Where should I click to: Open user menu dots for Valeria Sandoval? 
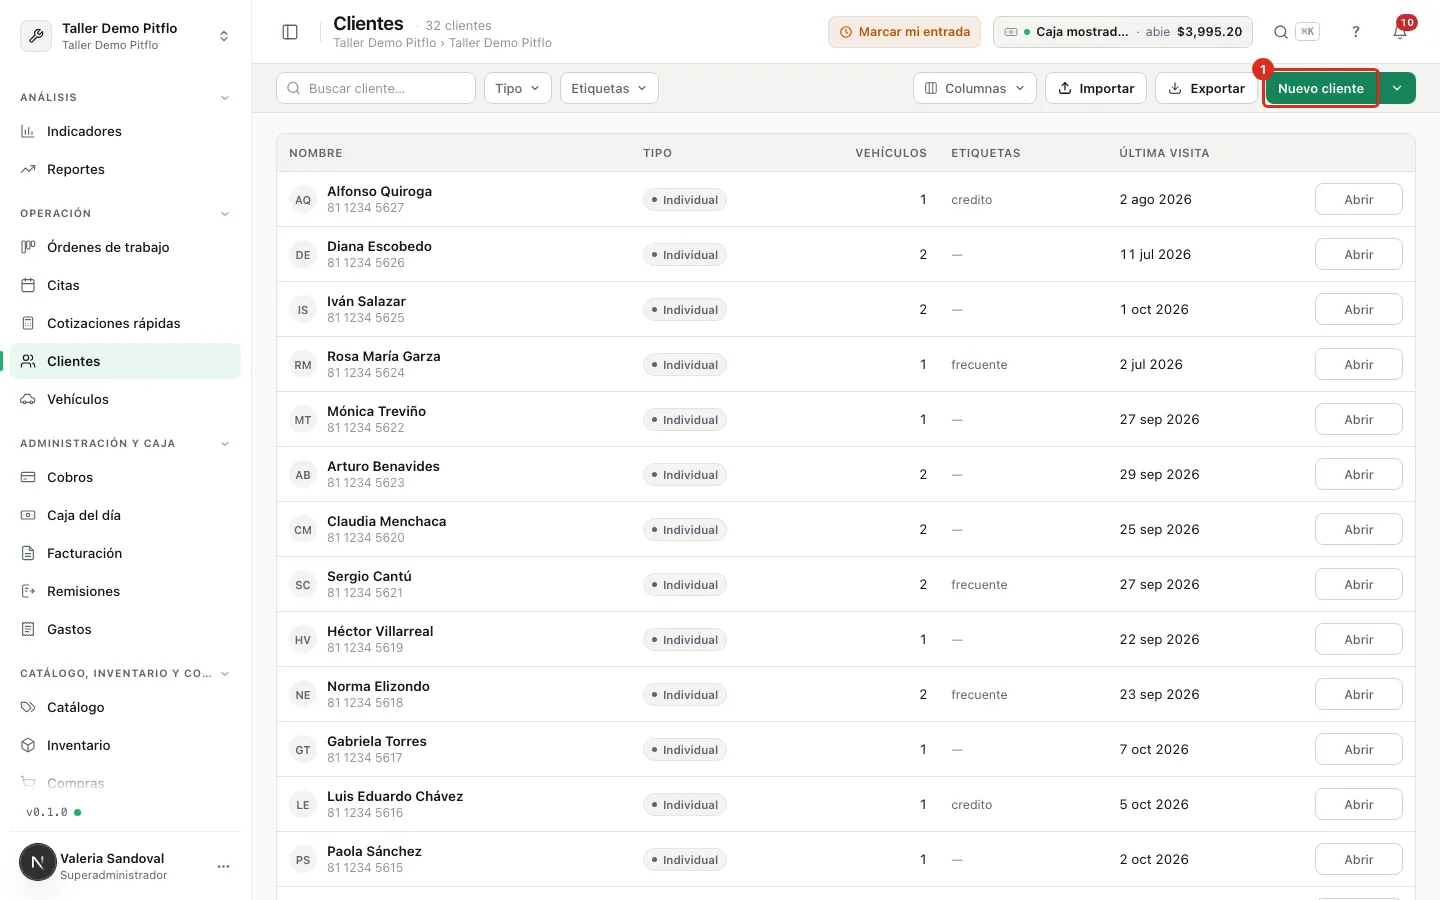tap(223, 866)
